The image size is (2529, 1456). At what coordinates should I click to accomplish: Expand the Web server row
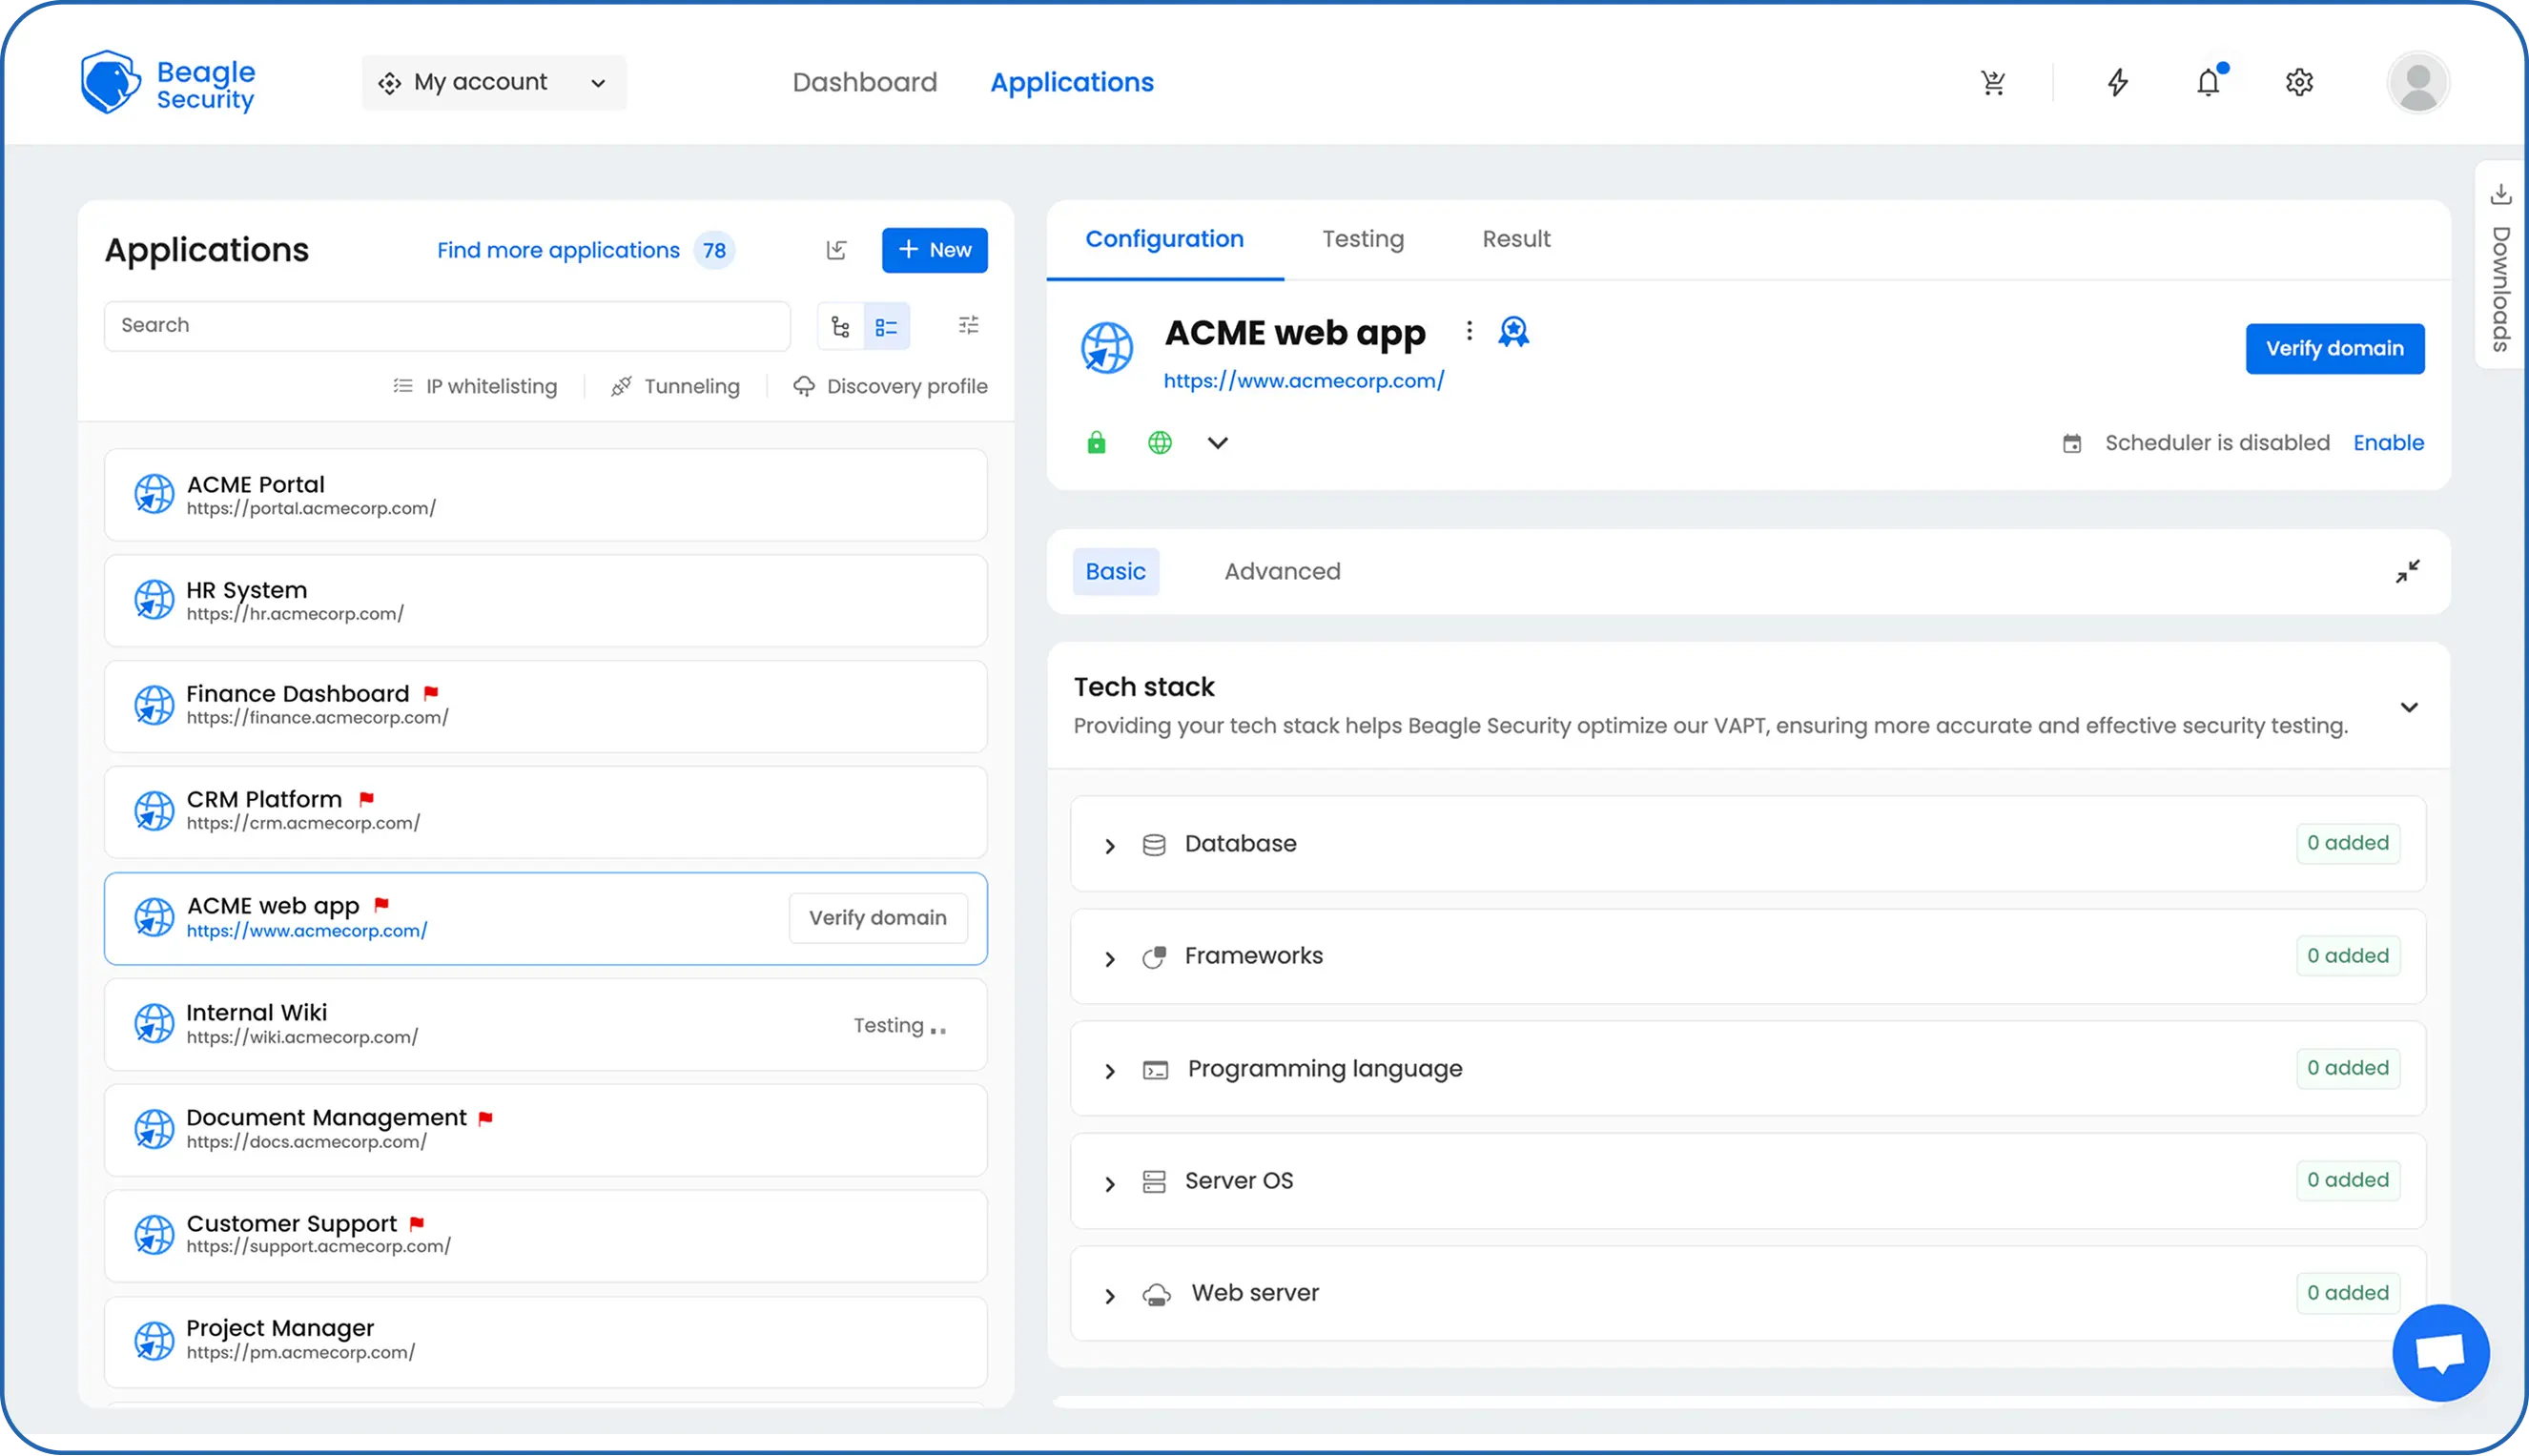[1109, 1296]
